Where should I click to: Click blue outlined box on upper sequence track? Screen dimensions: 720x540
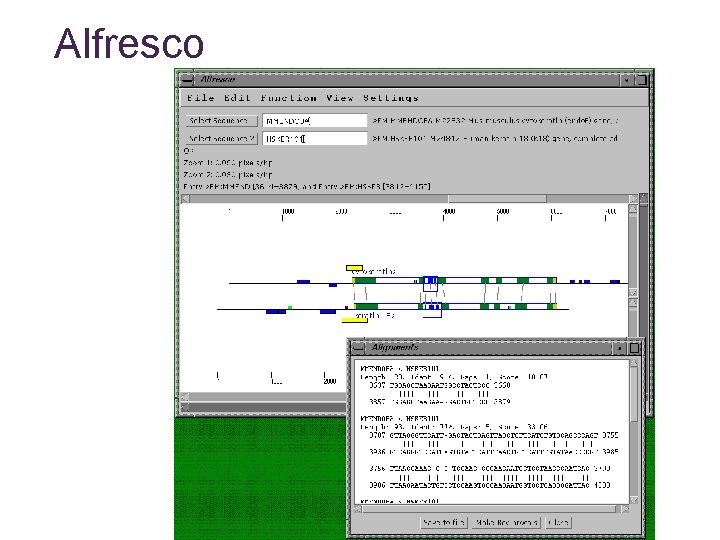tap(430, 283)
